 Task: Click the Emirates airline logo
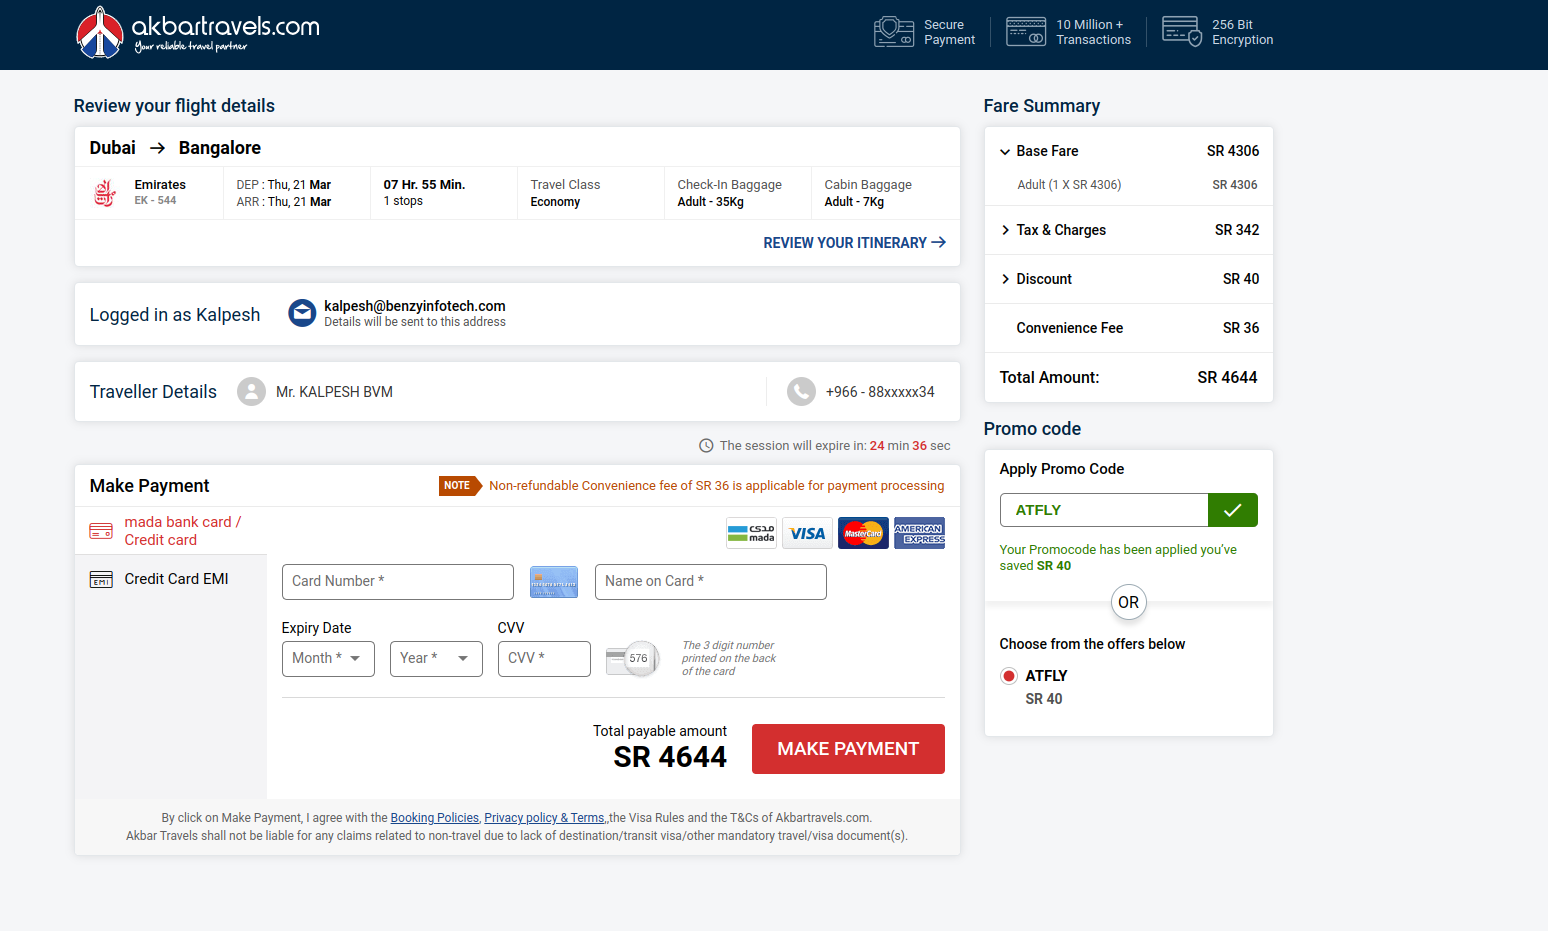(105, 193)
